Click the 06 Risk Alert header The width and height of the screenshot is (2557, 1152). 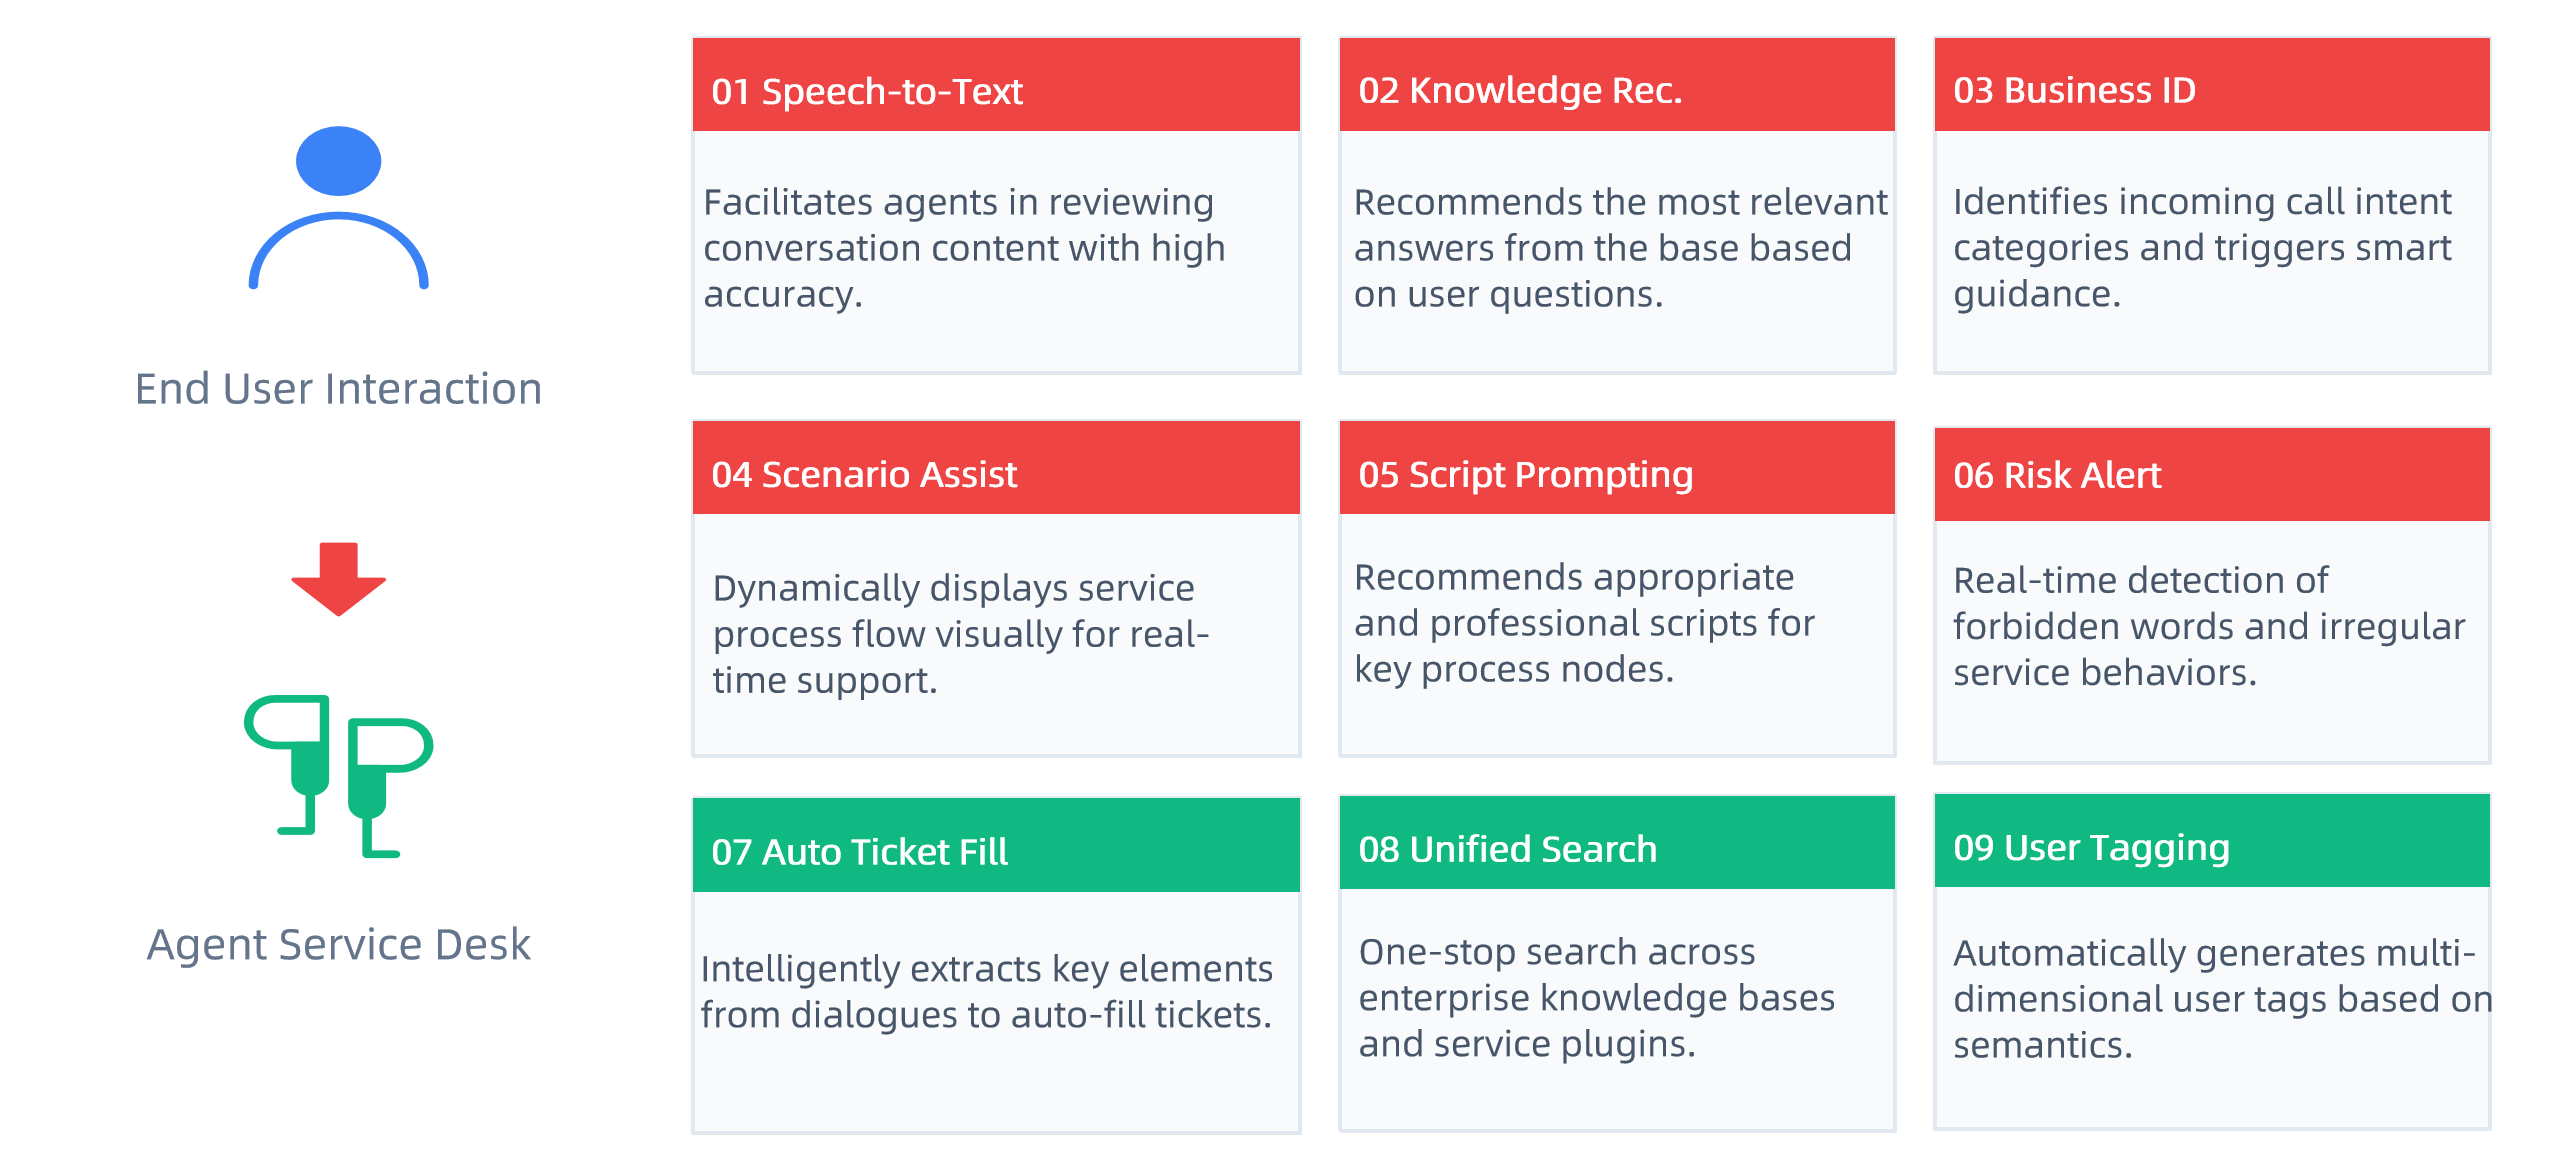click(2212, 475)
